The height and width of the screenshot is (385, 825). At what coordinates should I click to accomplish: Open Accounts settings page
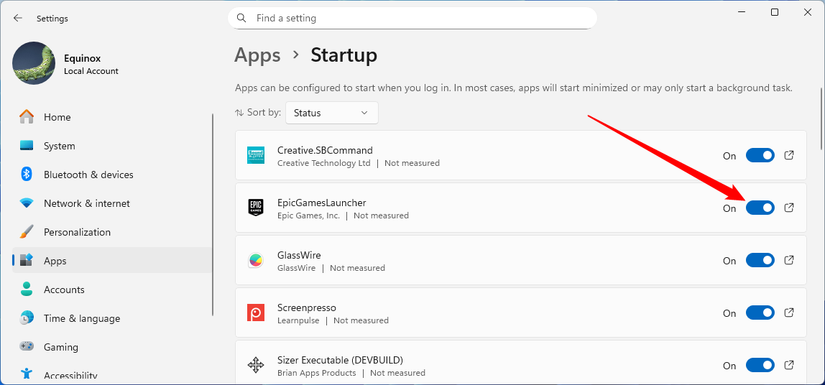[x=112, y=289]
